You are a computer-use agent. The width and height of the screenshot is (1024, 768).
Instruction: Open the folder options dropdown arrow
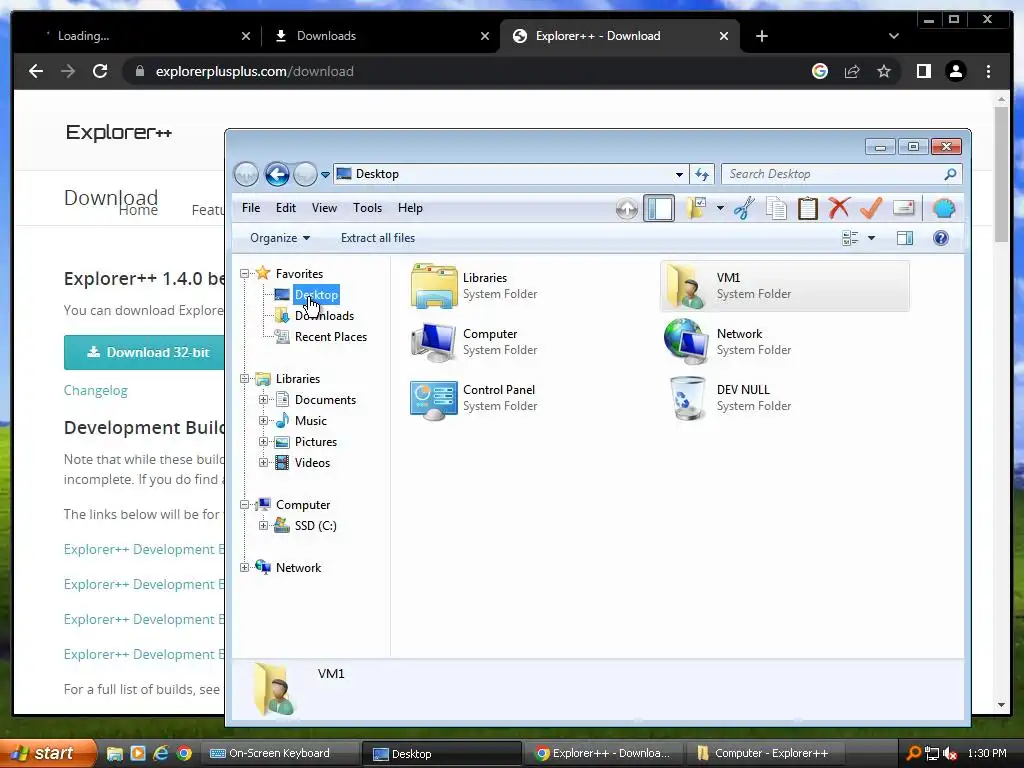pos(720,208)
